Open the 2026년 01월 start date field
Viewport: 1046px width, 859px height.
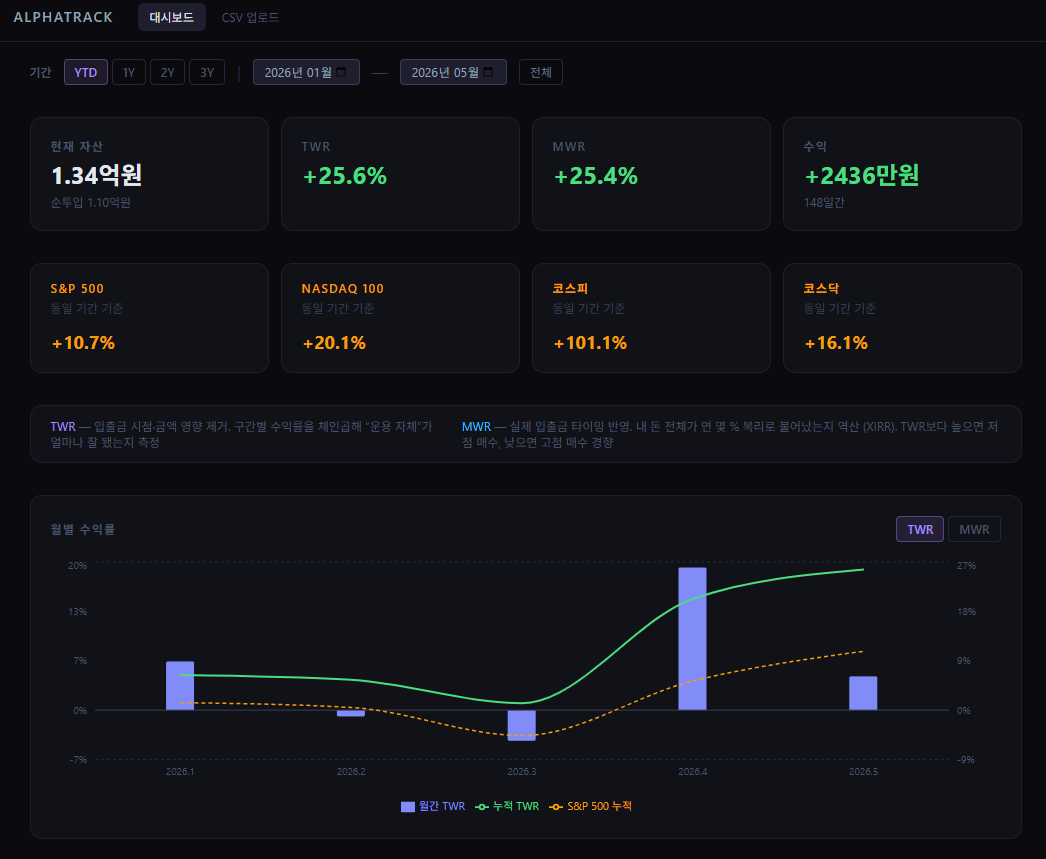click(306, 72)
